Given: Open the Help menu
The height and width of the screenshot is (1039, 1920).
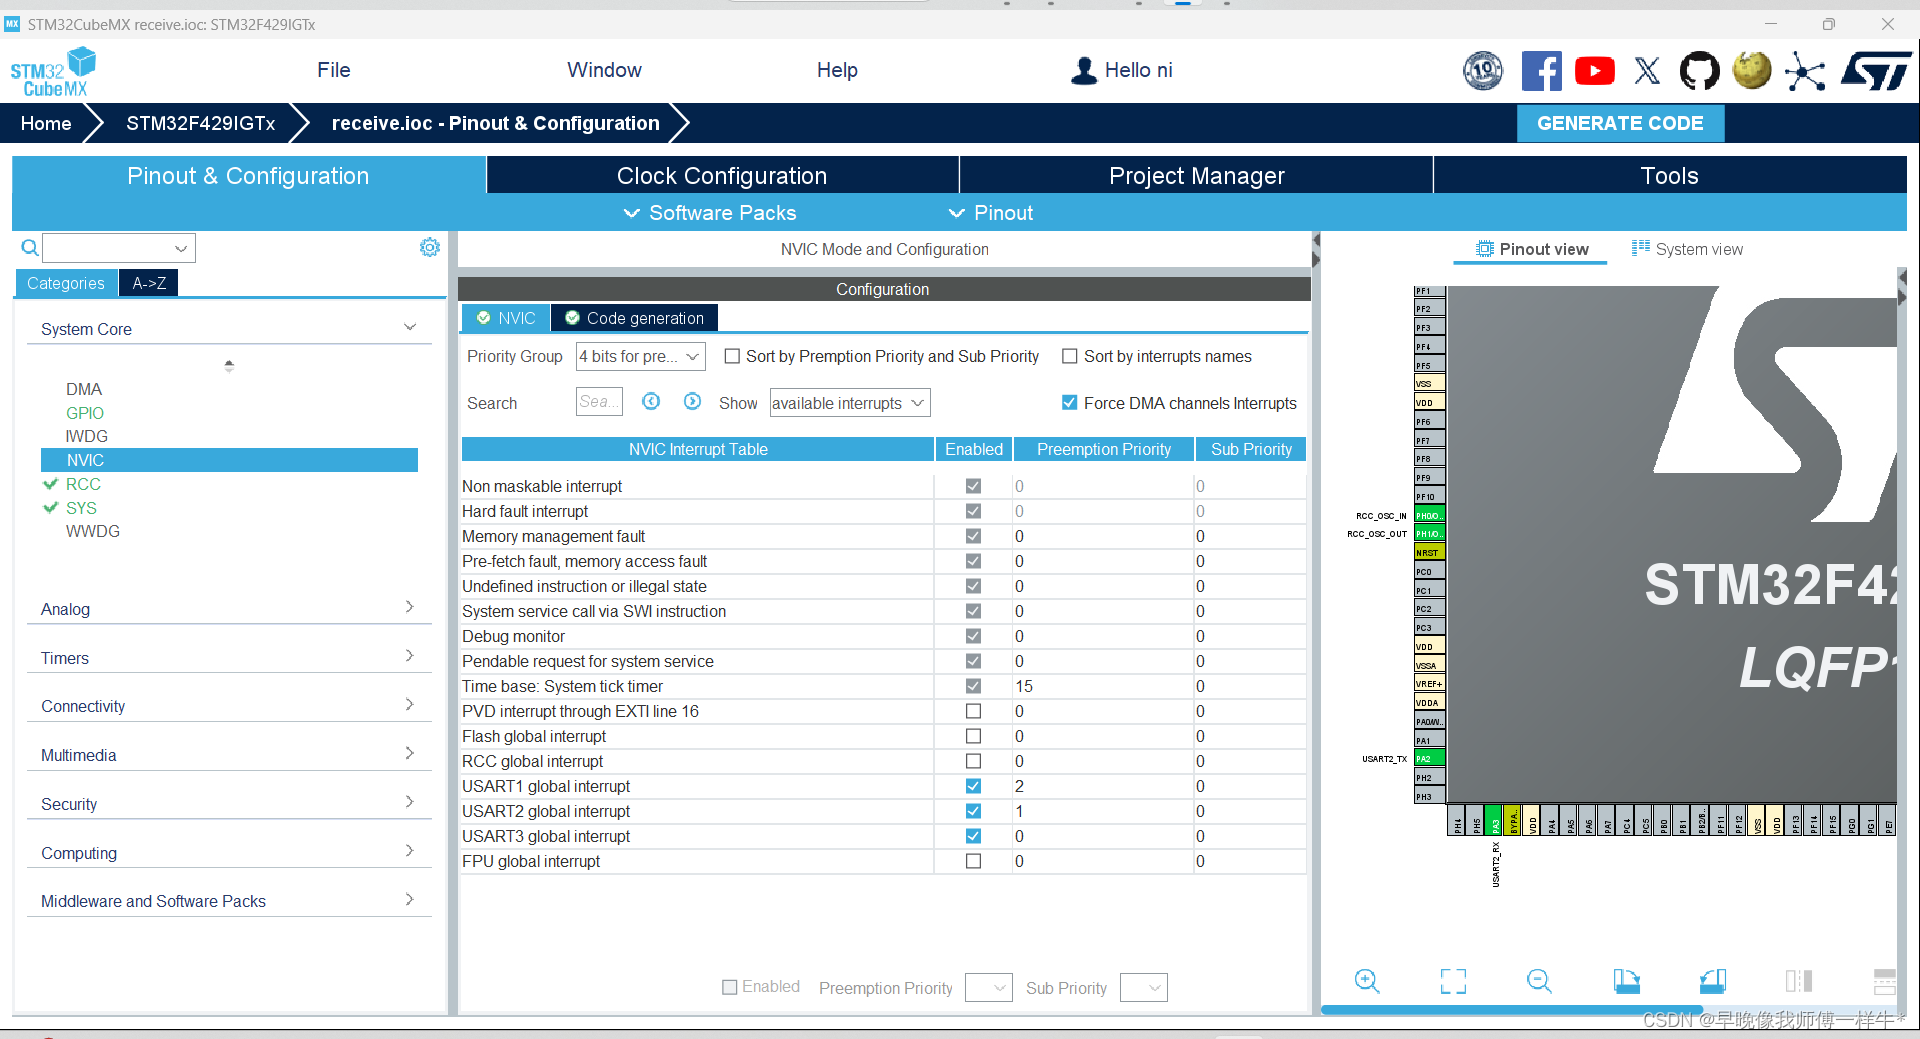Looking at the screenshot, I should [837, 70].
